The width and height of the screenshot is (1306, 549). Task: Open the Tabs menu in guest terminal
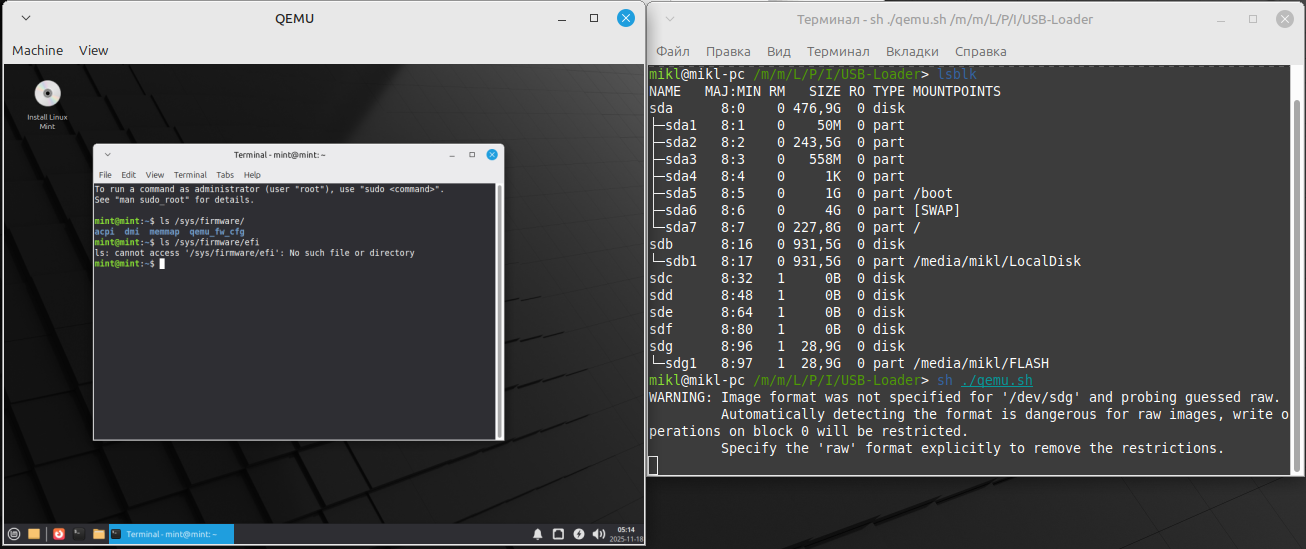pos(225,175)
